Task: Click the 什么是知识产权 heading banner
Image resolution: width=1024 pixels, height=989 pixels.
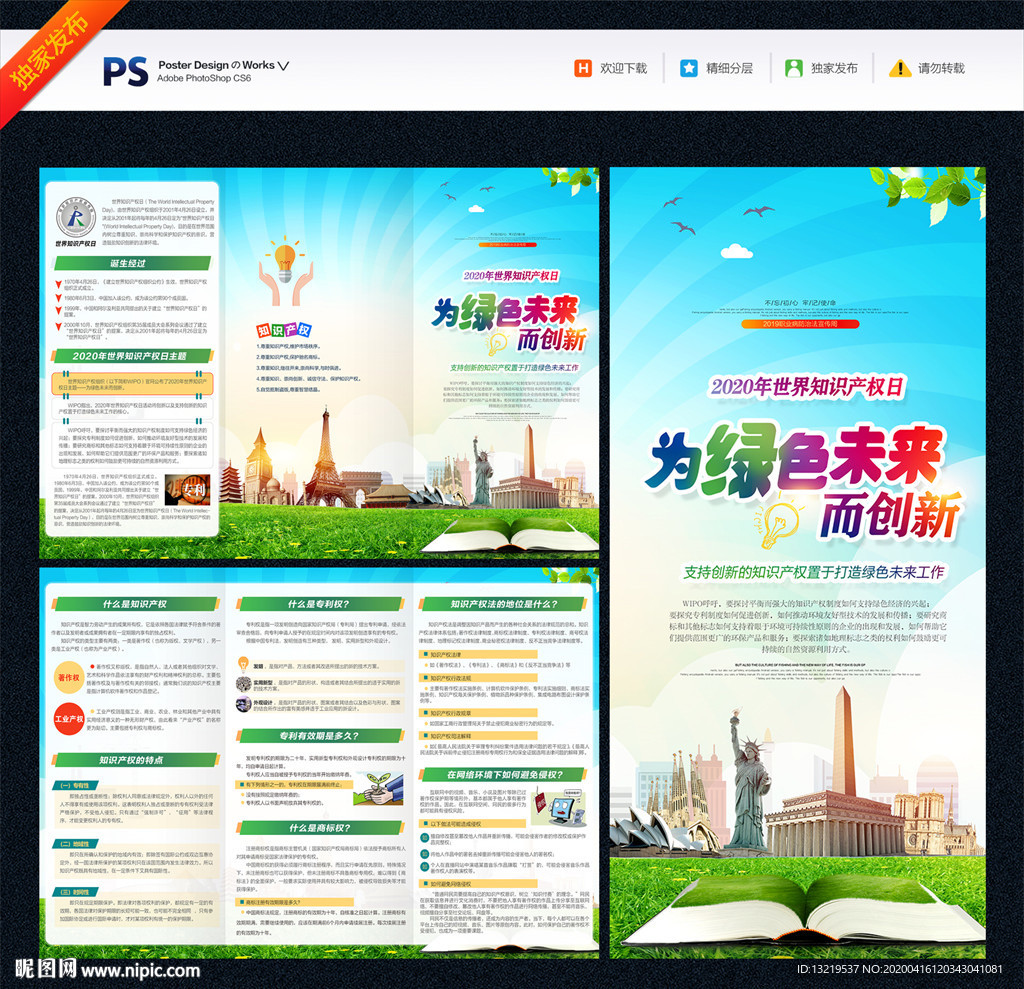Action: (136, 604)
